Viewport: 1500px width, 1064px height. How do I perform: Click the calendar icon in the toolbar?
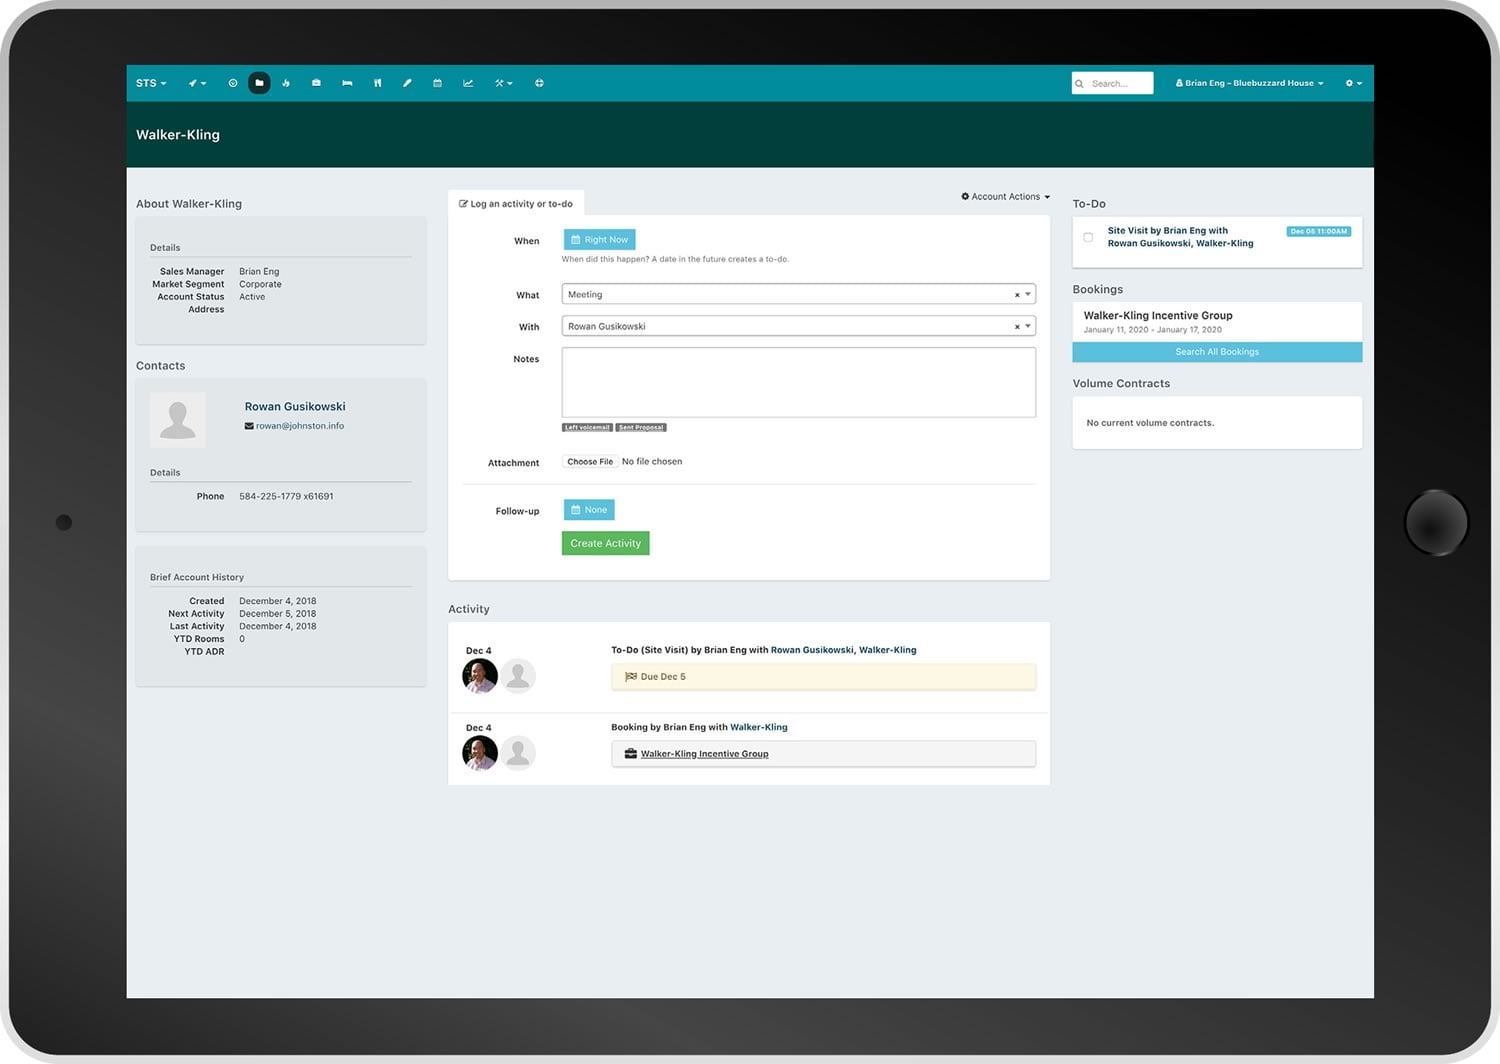(437, 83)
